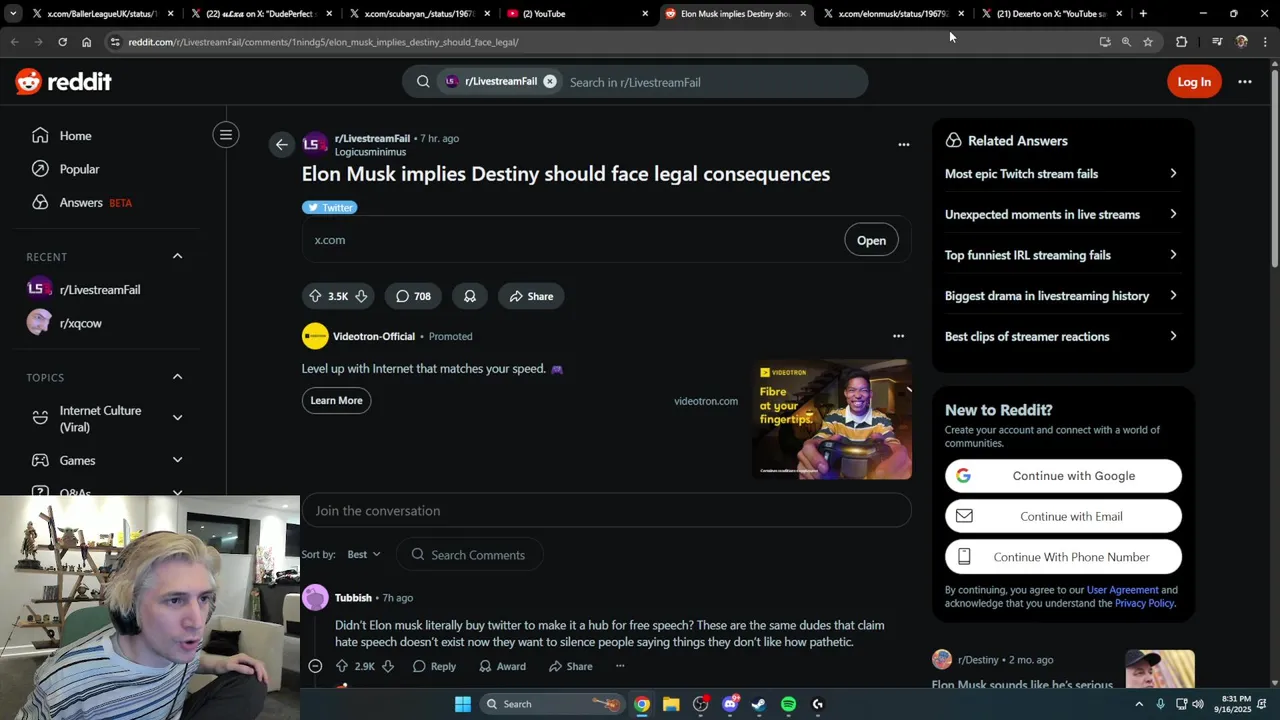Open Spotify from the taskbar
Image resolution: width=1280 pixels, height=720 pixels.
click(x=788, y=704)
